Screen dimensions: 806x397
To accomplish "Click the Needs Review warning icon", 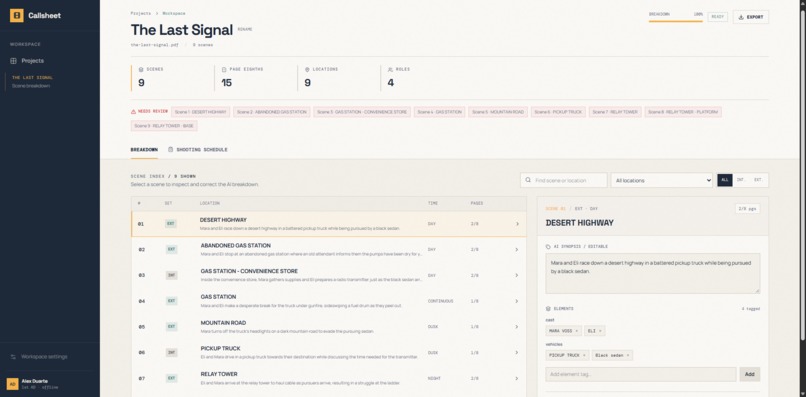I will tap(134, 112).
